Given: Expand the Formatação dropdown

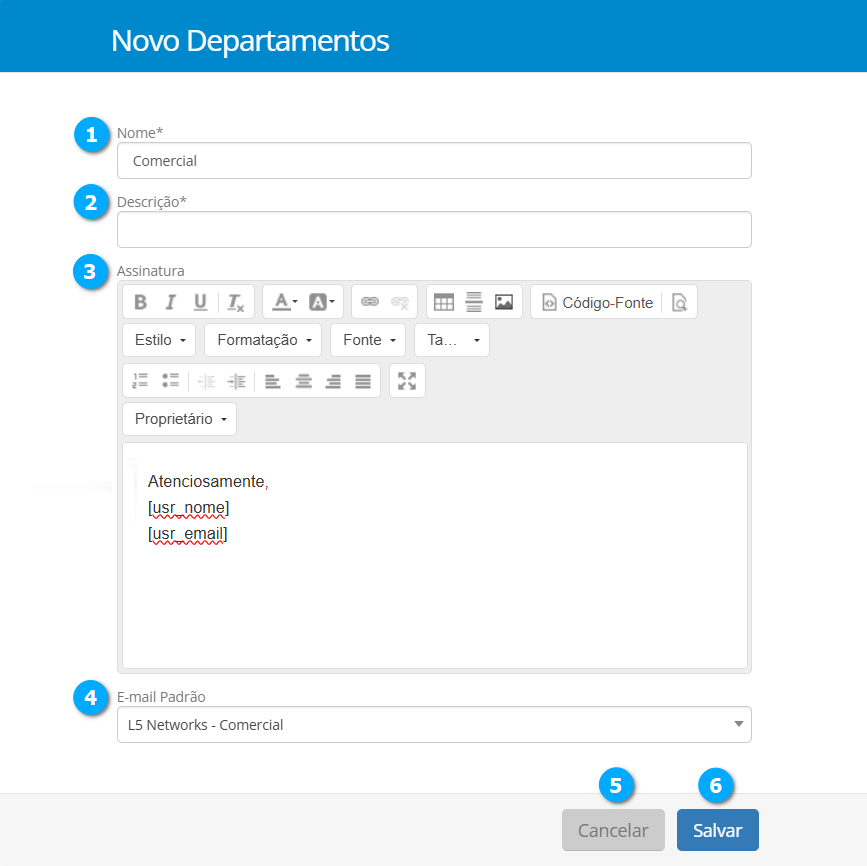Looking at the screenshot, I should pos(263,340).
